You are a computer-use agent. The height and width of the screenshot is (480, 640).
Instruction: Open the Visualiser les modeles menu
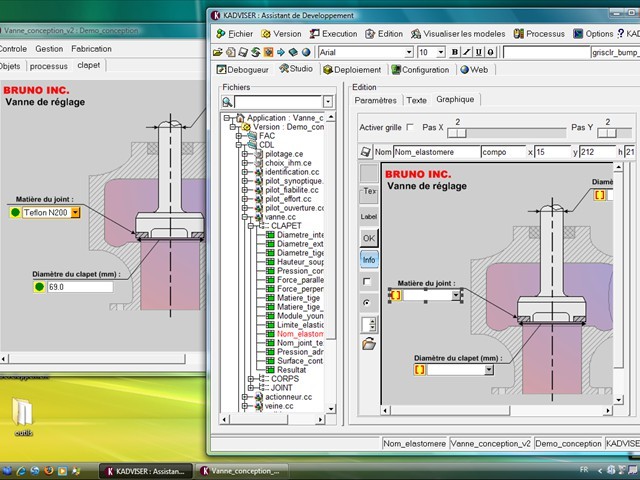(x=458, y=34)
